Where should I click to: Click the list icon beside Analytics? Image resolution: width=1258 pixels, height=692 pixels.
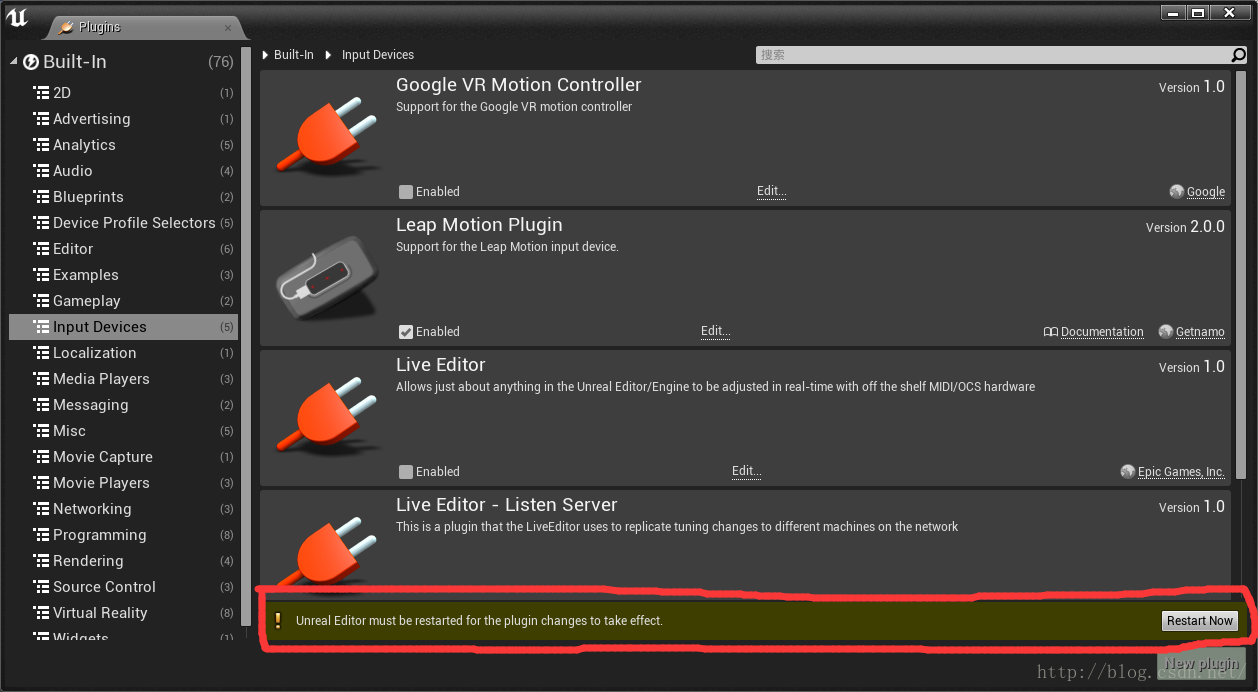(41, 145)
